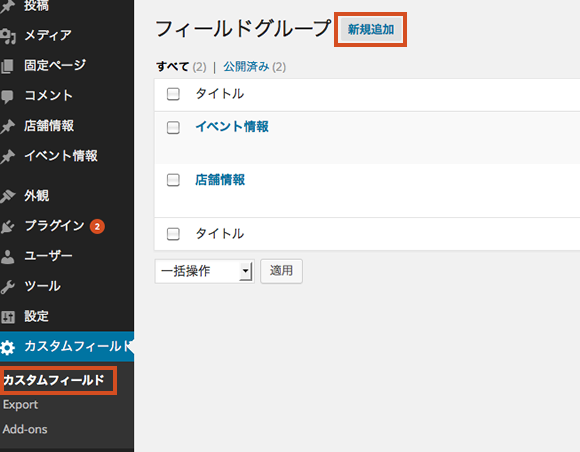Toggle select-all checkbox in table footer
This screenshot has height=452, width=580.
pos(173,234)
